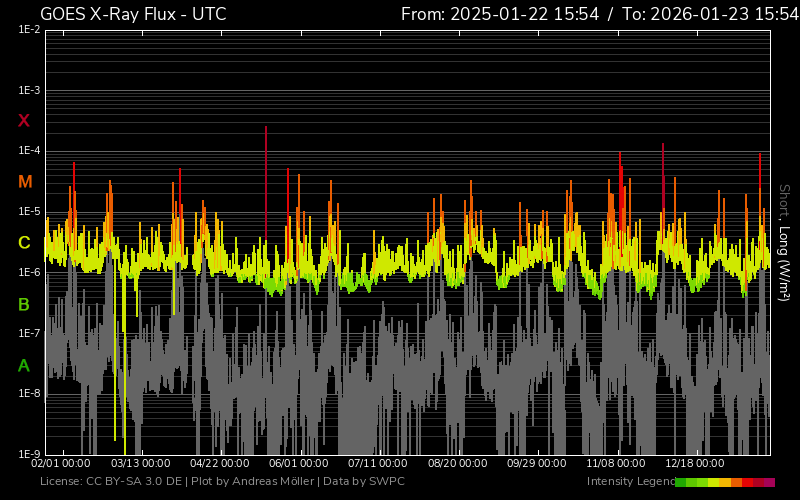Click the green end of intensity legend bar

pyautogui.click(x=681, y=482)
